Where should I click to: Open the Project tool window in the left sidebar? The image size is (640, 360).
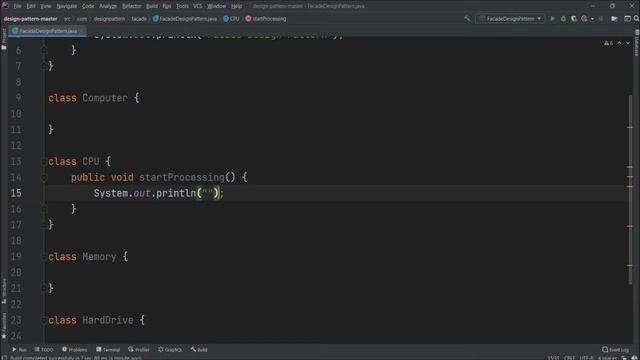[x=4, y=40]
